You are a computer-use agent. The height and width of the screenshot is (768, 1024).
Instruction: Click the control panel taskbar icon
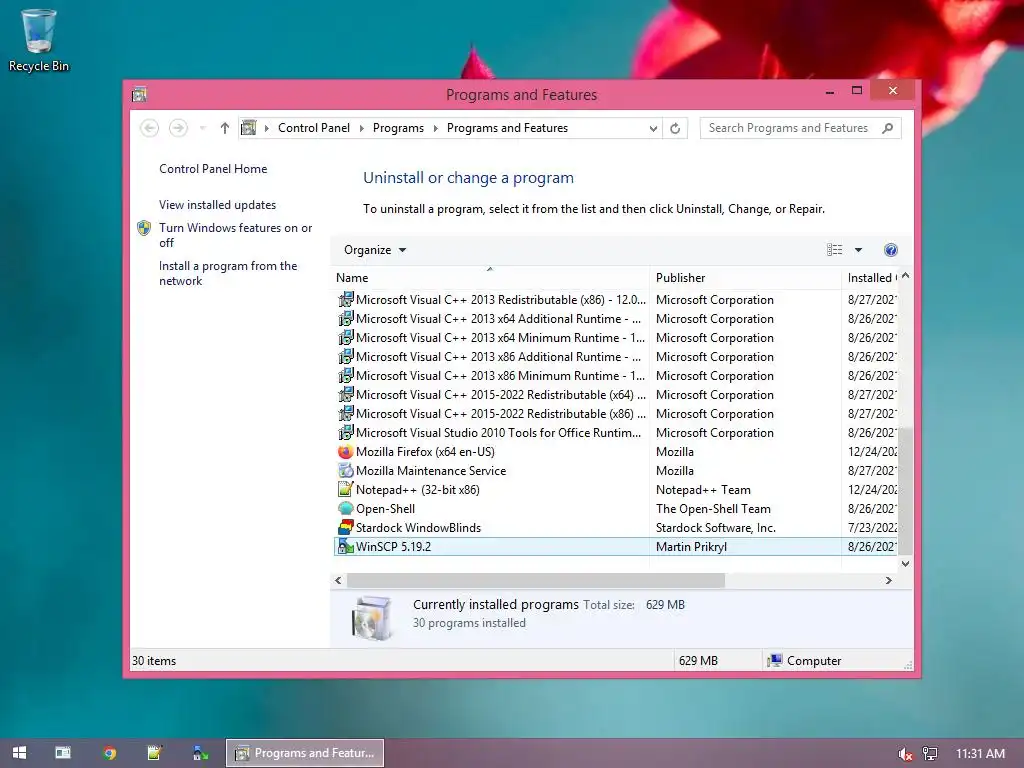tap(63, 753)
